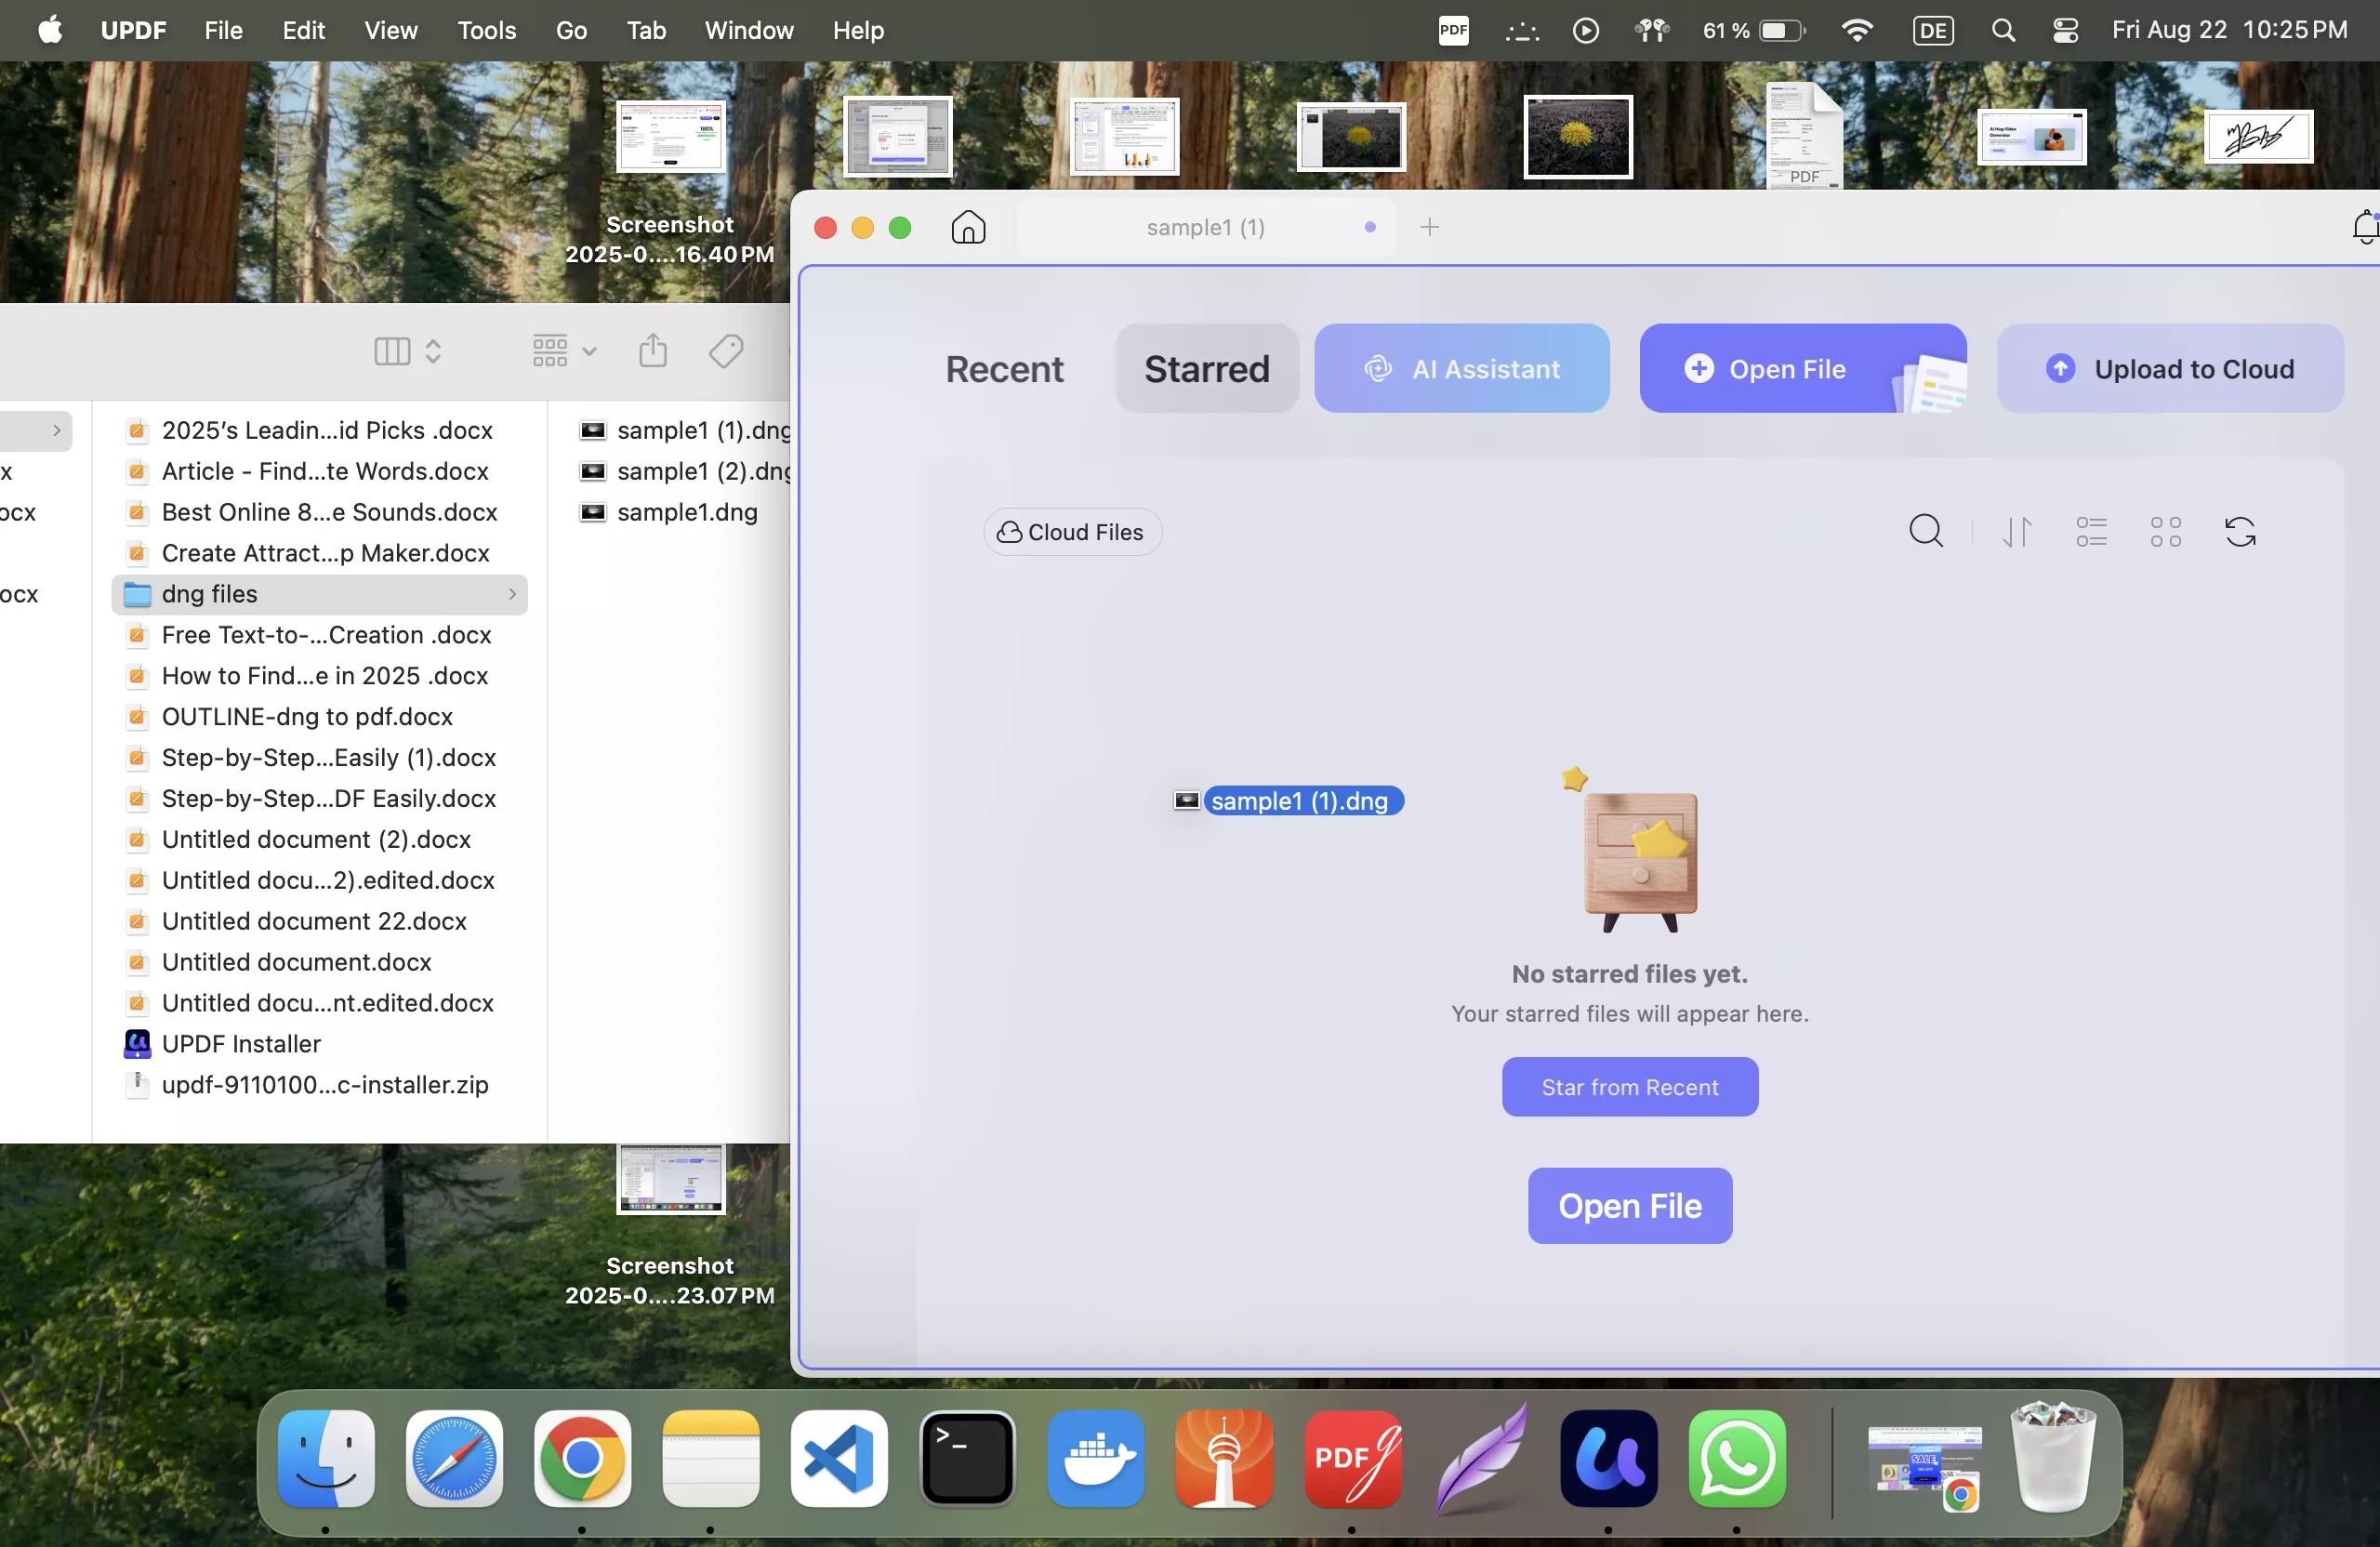The image size is (2380, 1547).
Task: Switch to list view layout icon
Action: tap(2091, 531)
